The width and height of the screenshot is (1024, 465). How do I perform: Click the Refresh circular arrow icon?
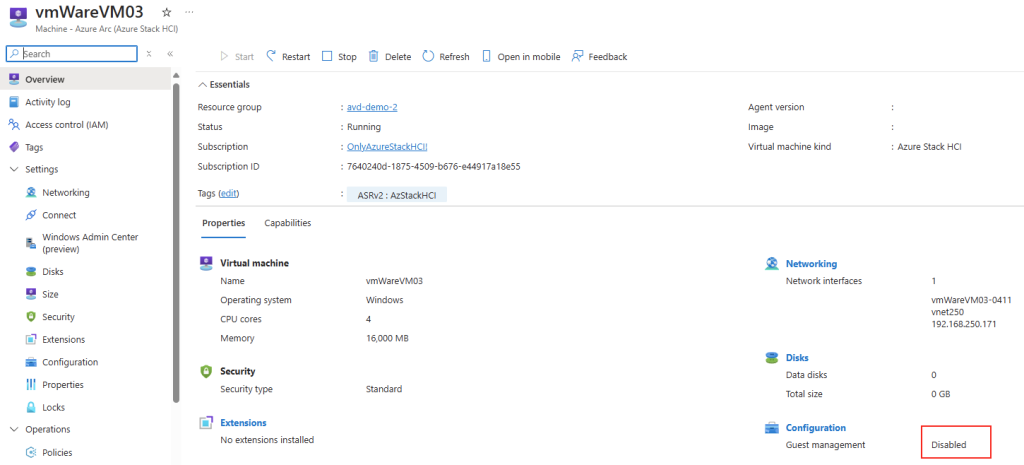(x=428, y=56)
